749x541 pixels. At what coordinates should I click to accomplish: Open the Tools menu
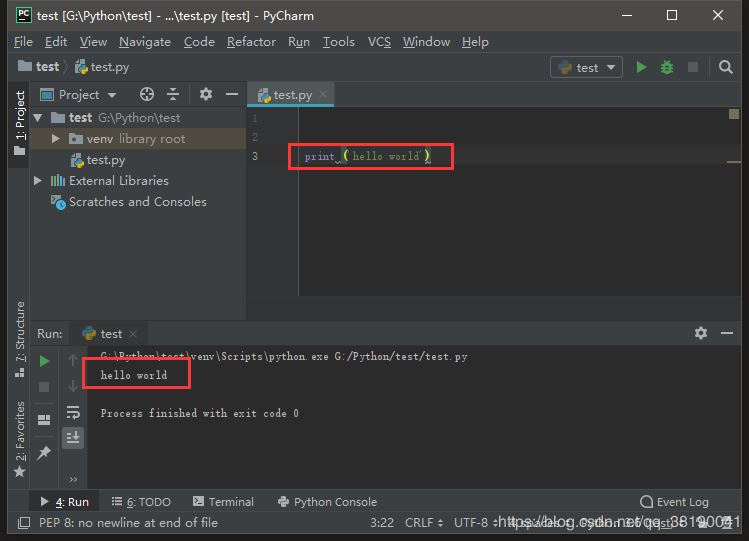point(339,42)
